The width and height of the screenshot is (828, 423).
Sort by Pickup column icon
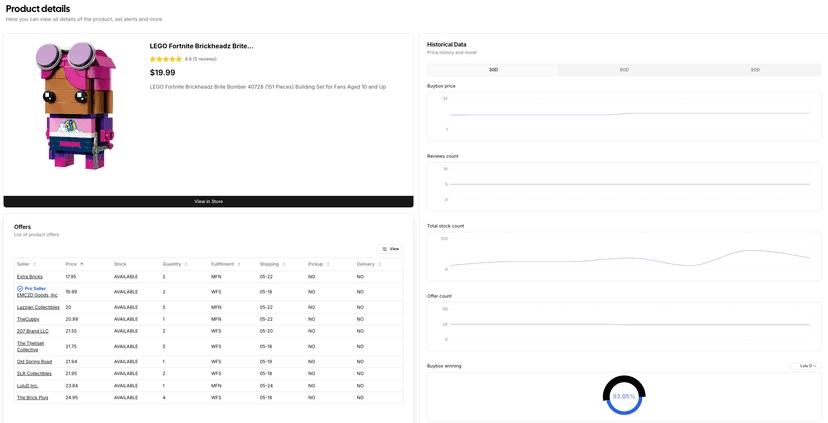328,264
